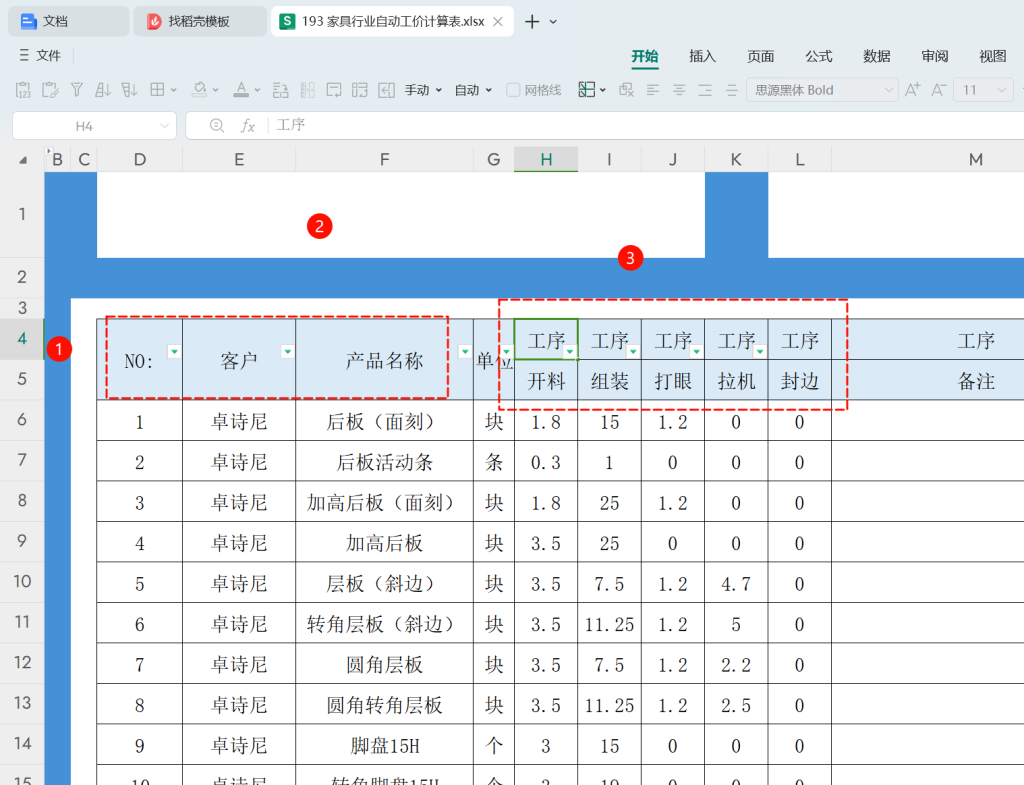Image resolution: width=1024 pixels, height=785 pixels.
Task: Click the split columns icon
Action: [x=308, y=89]
